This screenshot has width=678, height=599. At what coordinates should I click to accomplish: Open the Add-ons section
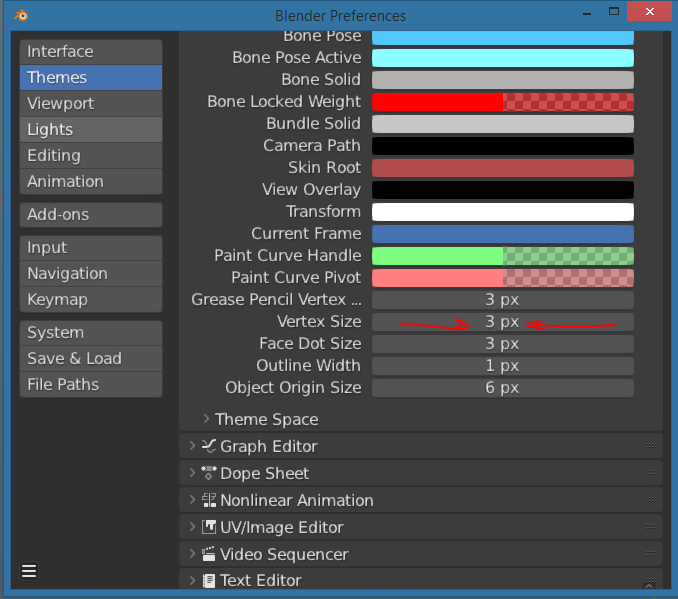pyautogui.click(x=91, y=215)
